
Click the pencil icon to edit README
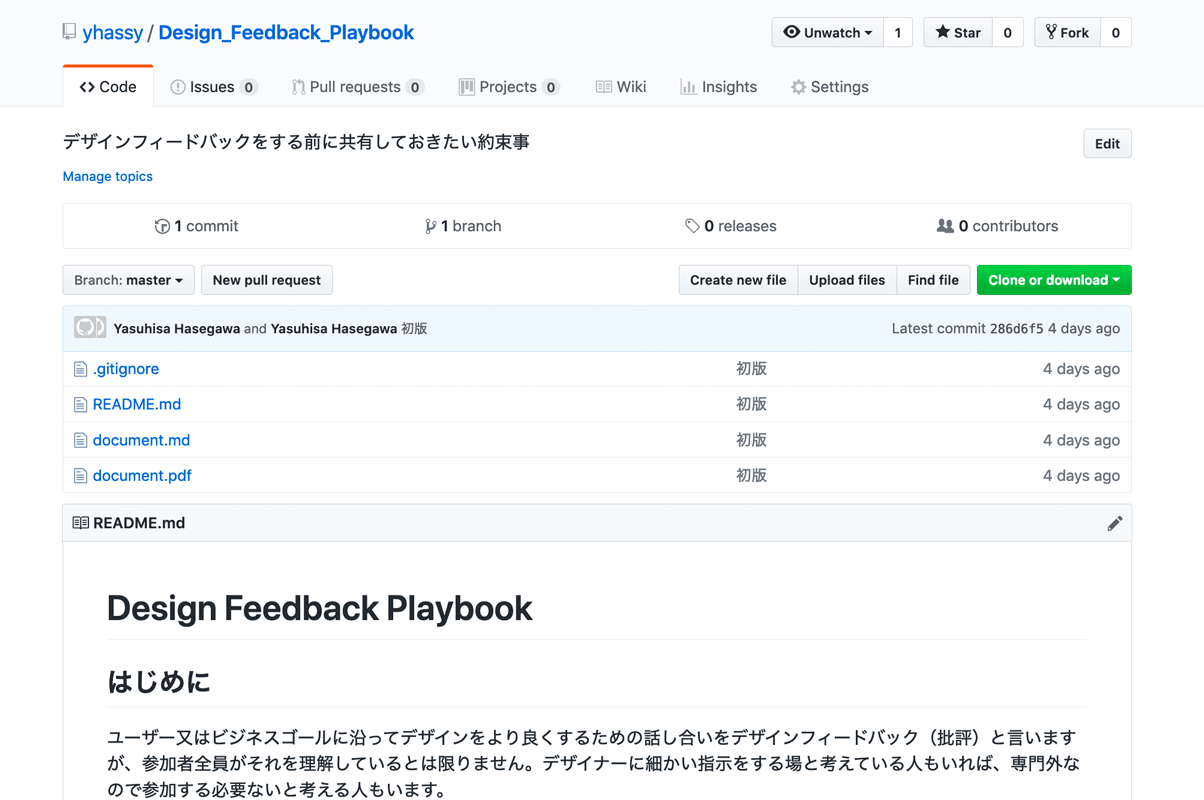[x=1114, y=523]
